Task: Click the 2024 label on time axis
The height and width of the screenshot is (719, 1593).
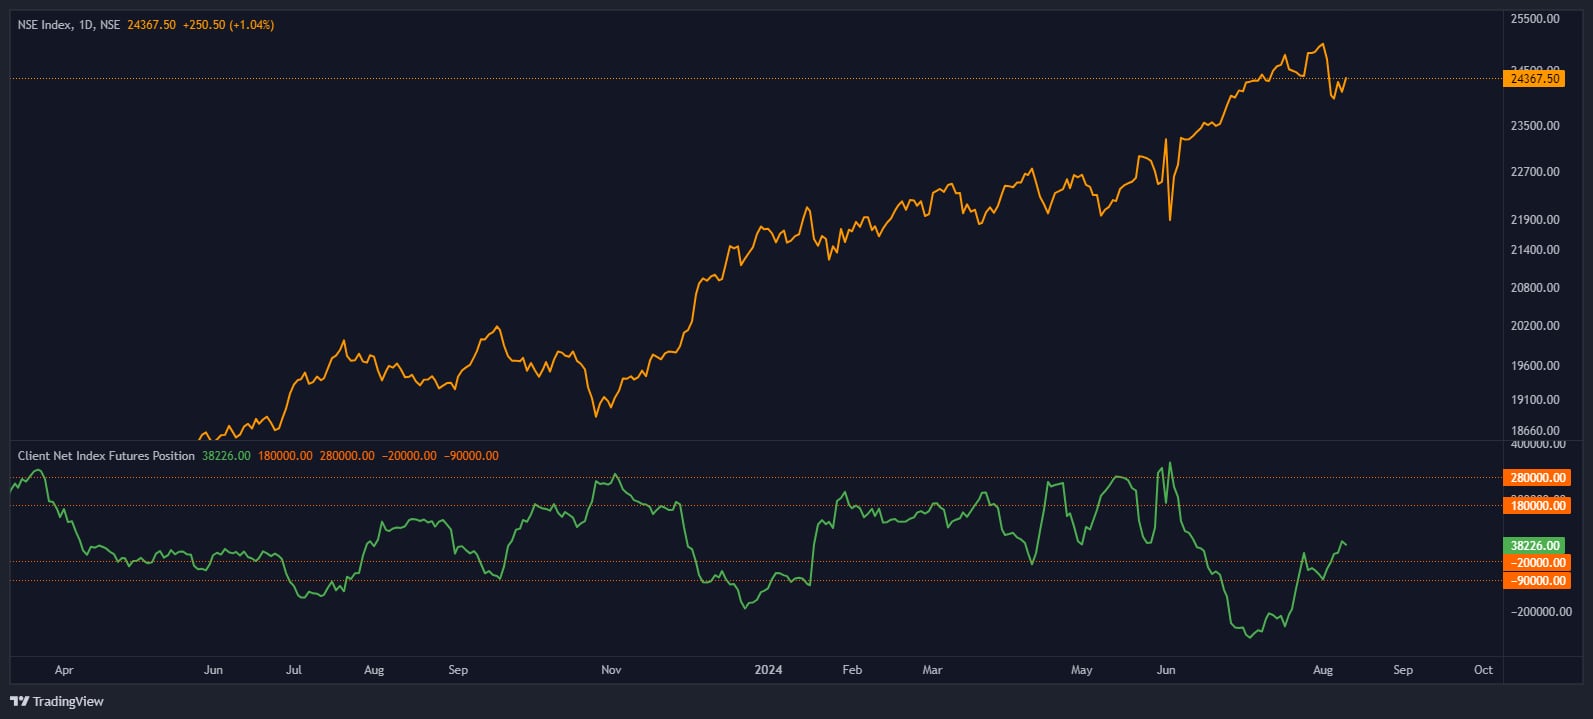Action: point(768,670)
